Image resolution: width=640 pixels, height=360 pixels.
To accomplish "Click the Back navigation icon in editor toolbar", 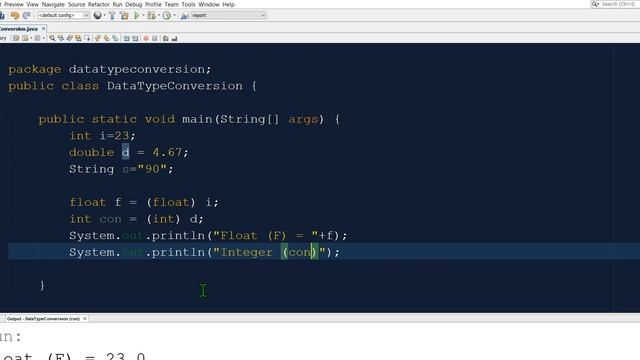I will [x=25, y=38].
